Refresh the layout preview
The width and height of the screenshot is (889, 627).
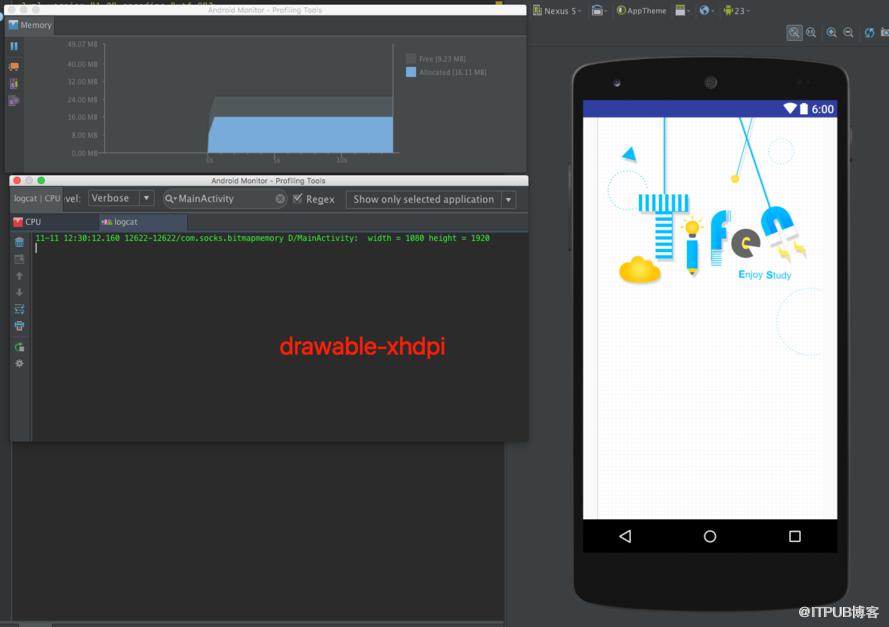869,33
